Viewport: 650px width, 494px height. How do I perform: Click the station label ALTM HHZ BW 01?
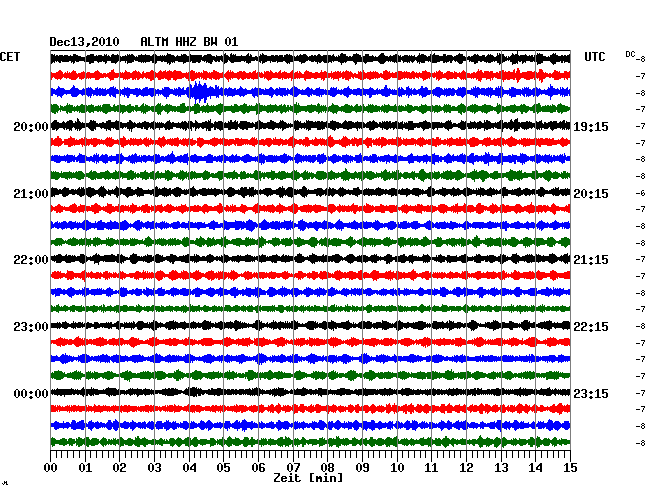(189, 42)
